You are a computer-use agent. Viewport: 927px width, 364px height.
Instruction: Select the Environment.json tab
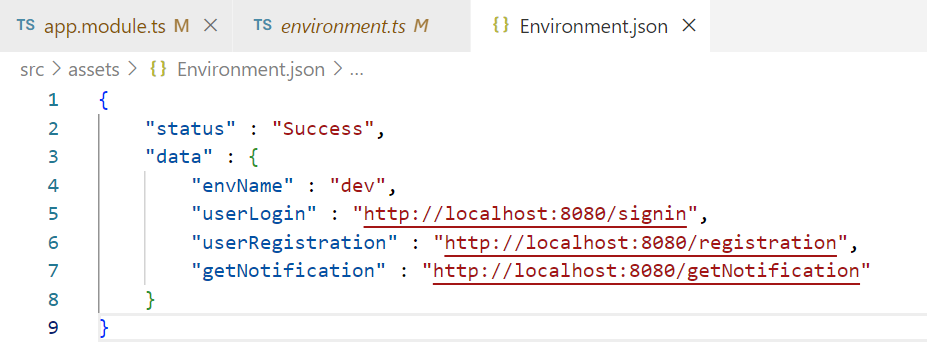590,26
